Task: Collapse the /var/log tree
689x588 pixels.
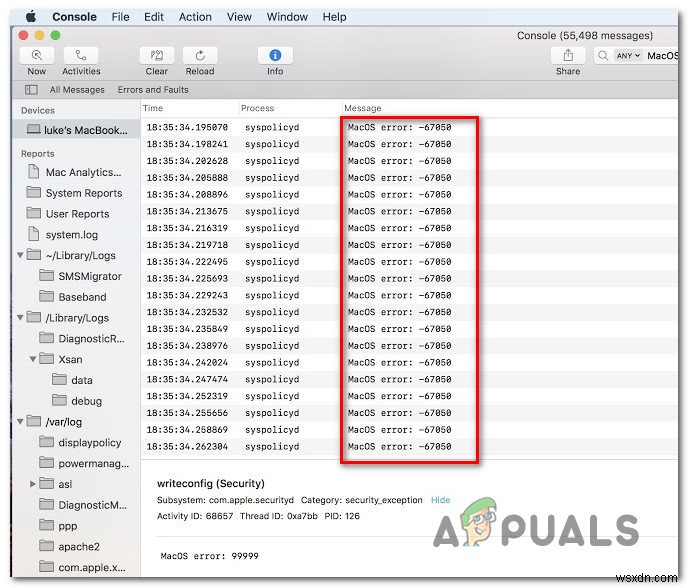Action: click(20, 421)
